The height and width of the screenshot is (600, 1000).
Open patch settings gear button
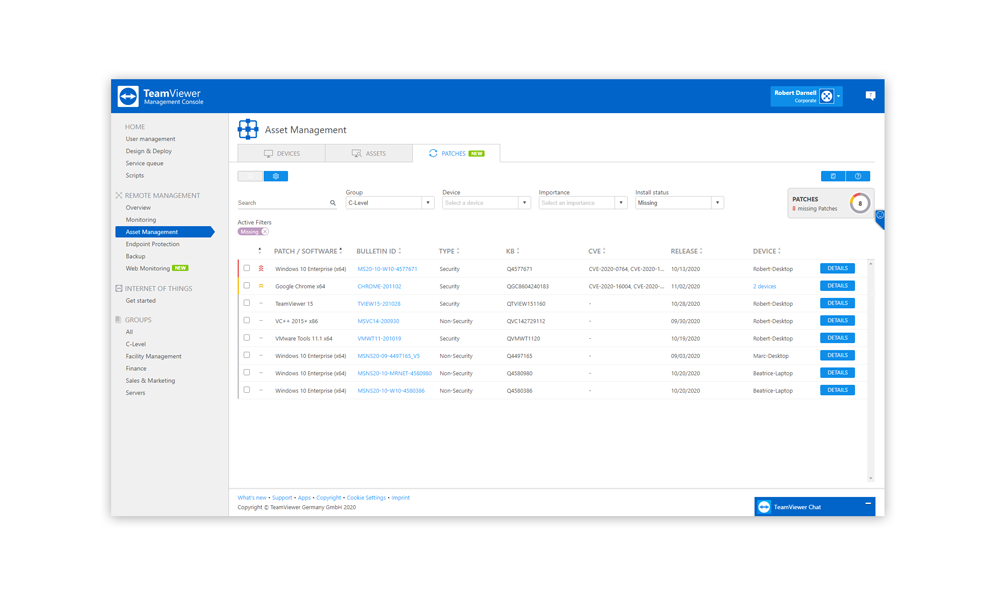point(276,176)
